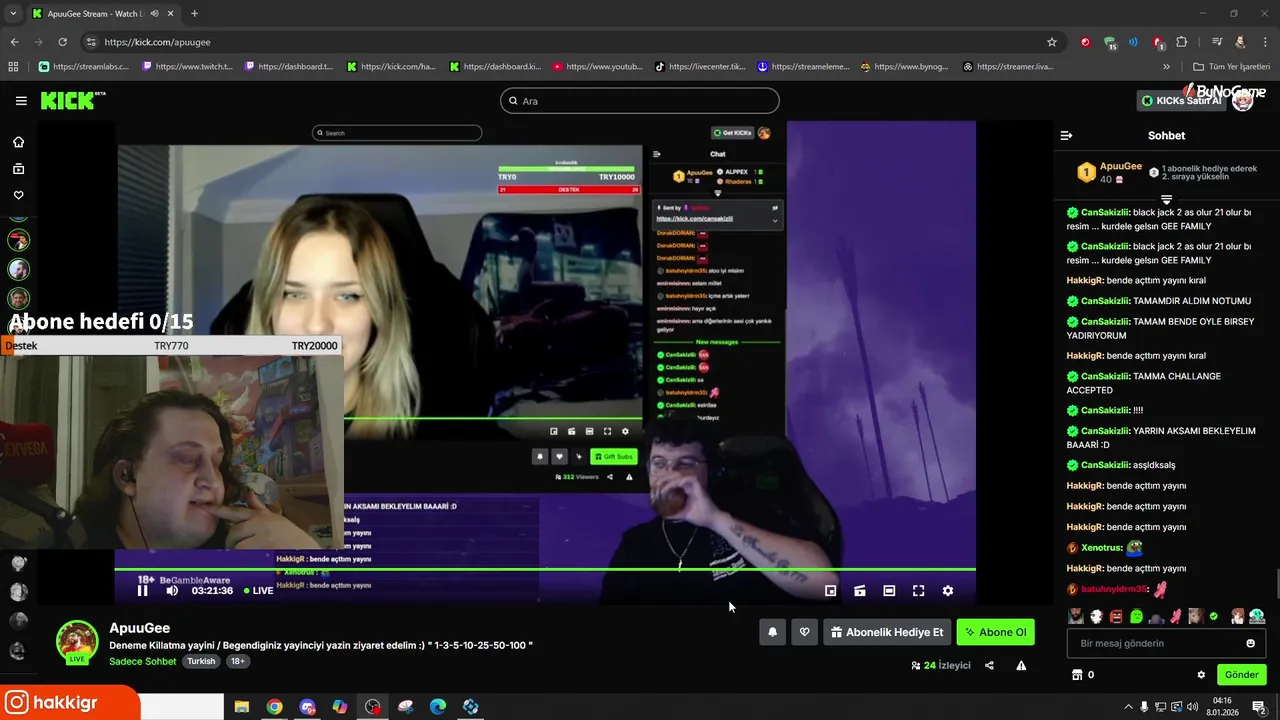The image size is (1280, 720).
Task: Open the Browse icon in left sidebar
Action: pyautogui.click(x=18, y=169)
